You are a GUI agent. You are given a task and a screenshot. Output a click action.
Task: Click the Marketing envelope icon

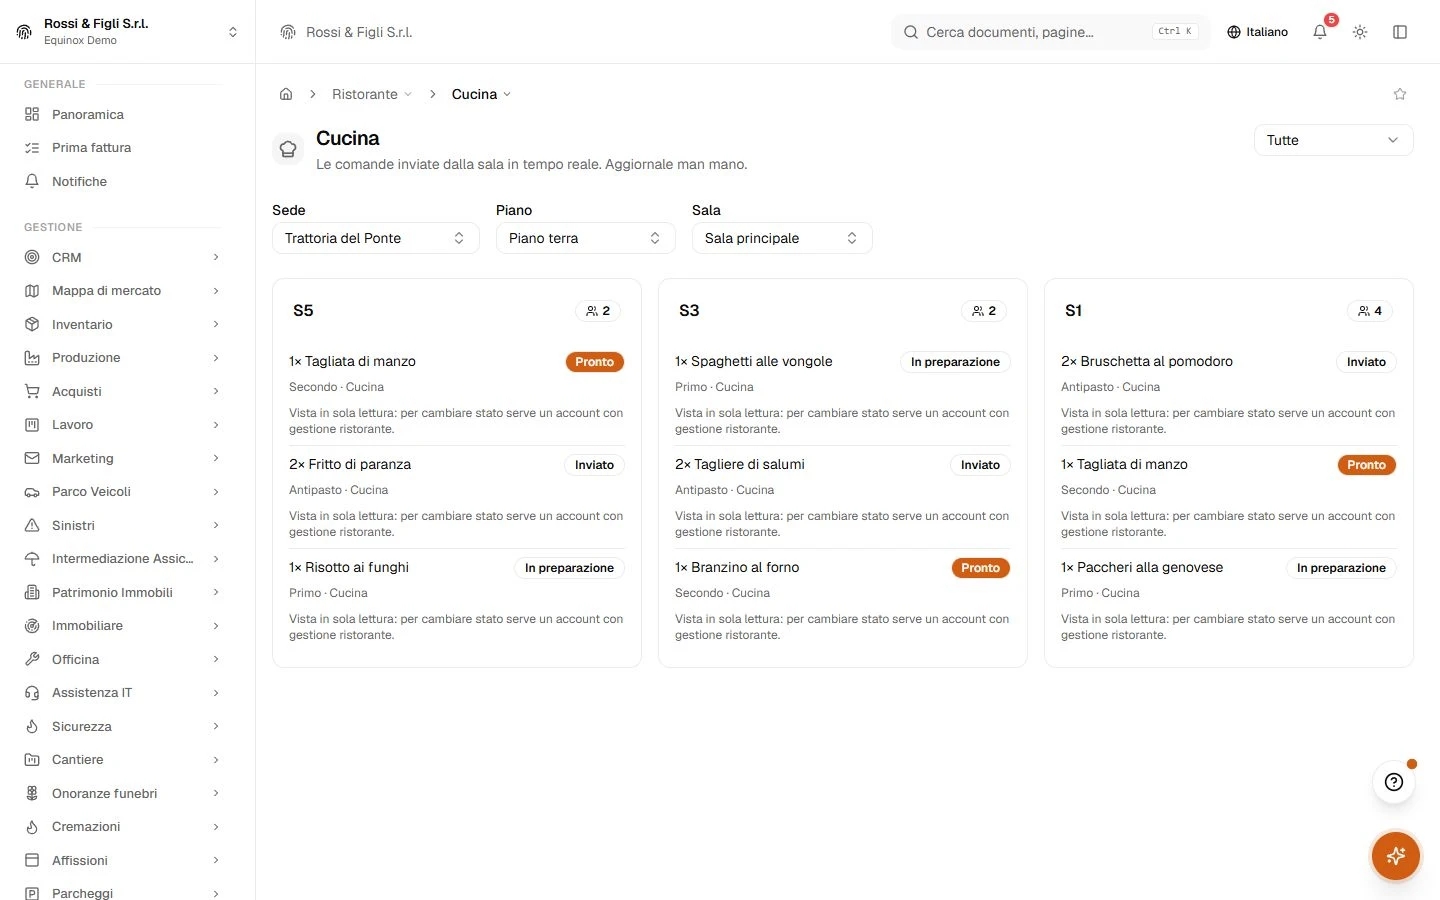tap(32, 458)
